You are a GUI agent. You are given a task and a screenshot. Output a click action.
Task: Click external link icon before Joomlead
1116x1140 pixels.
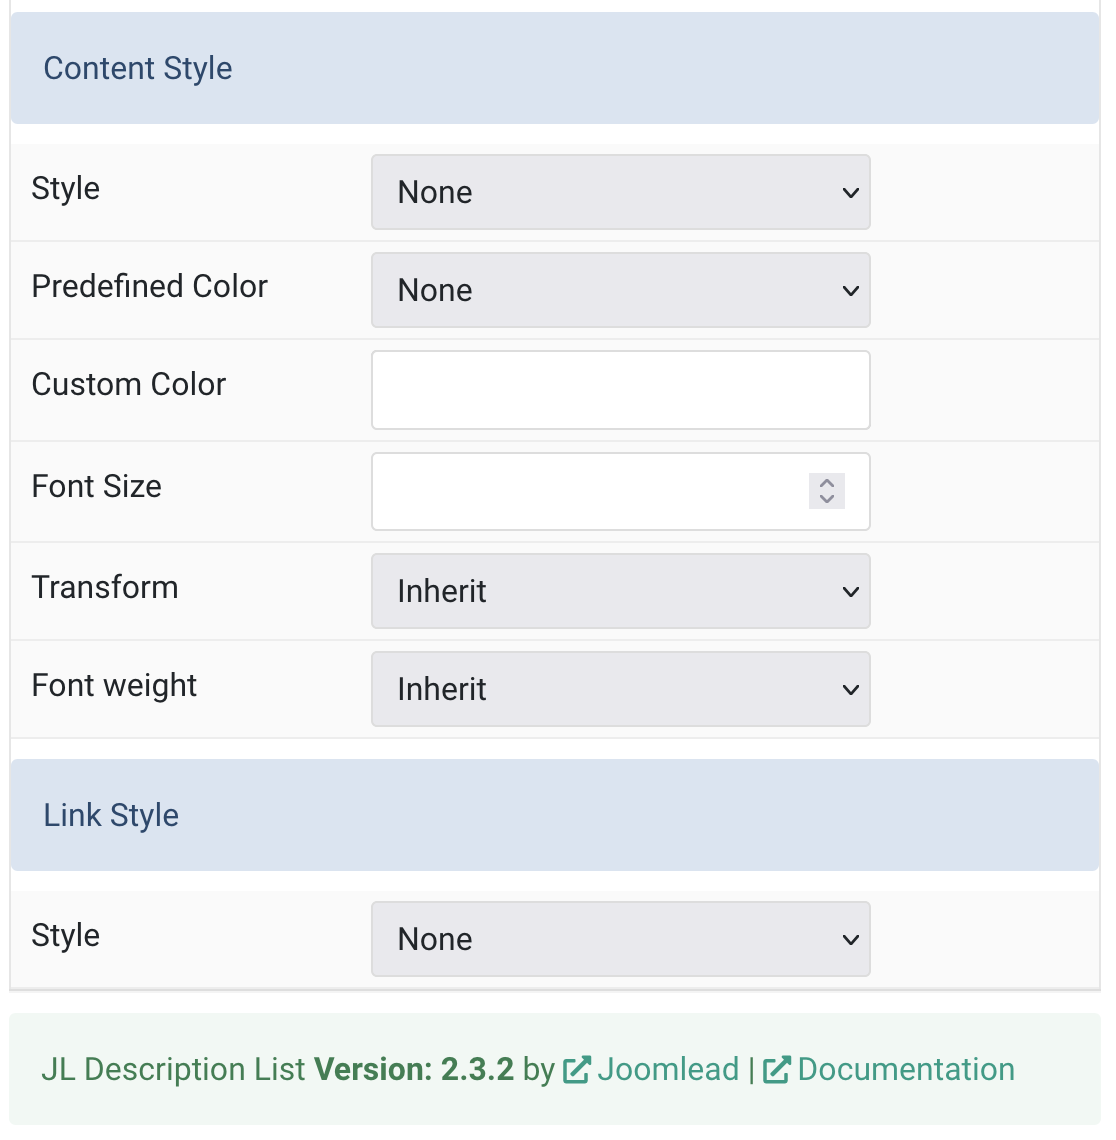point(576,1070)
